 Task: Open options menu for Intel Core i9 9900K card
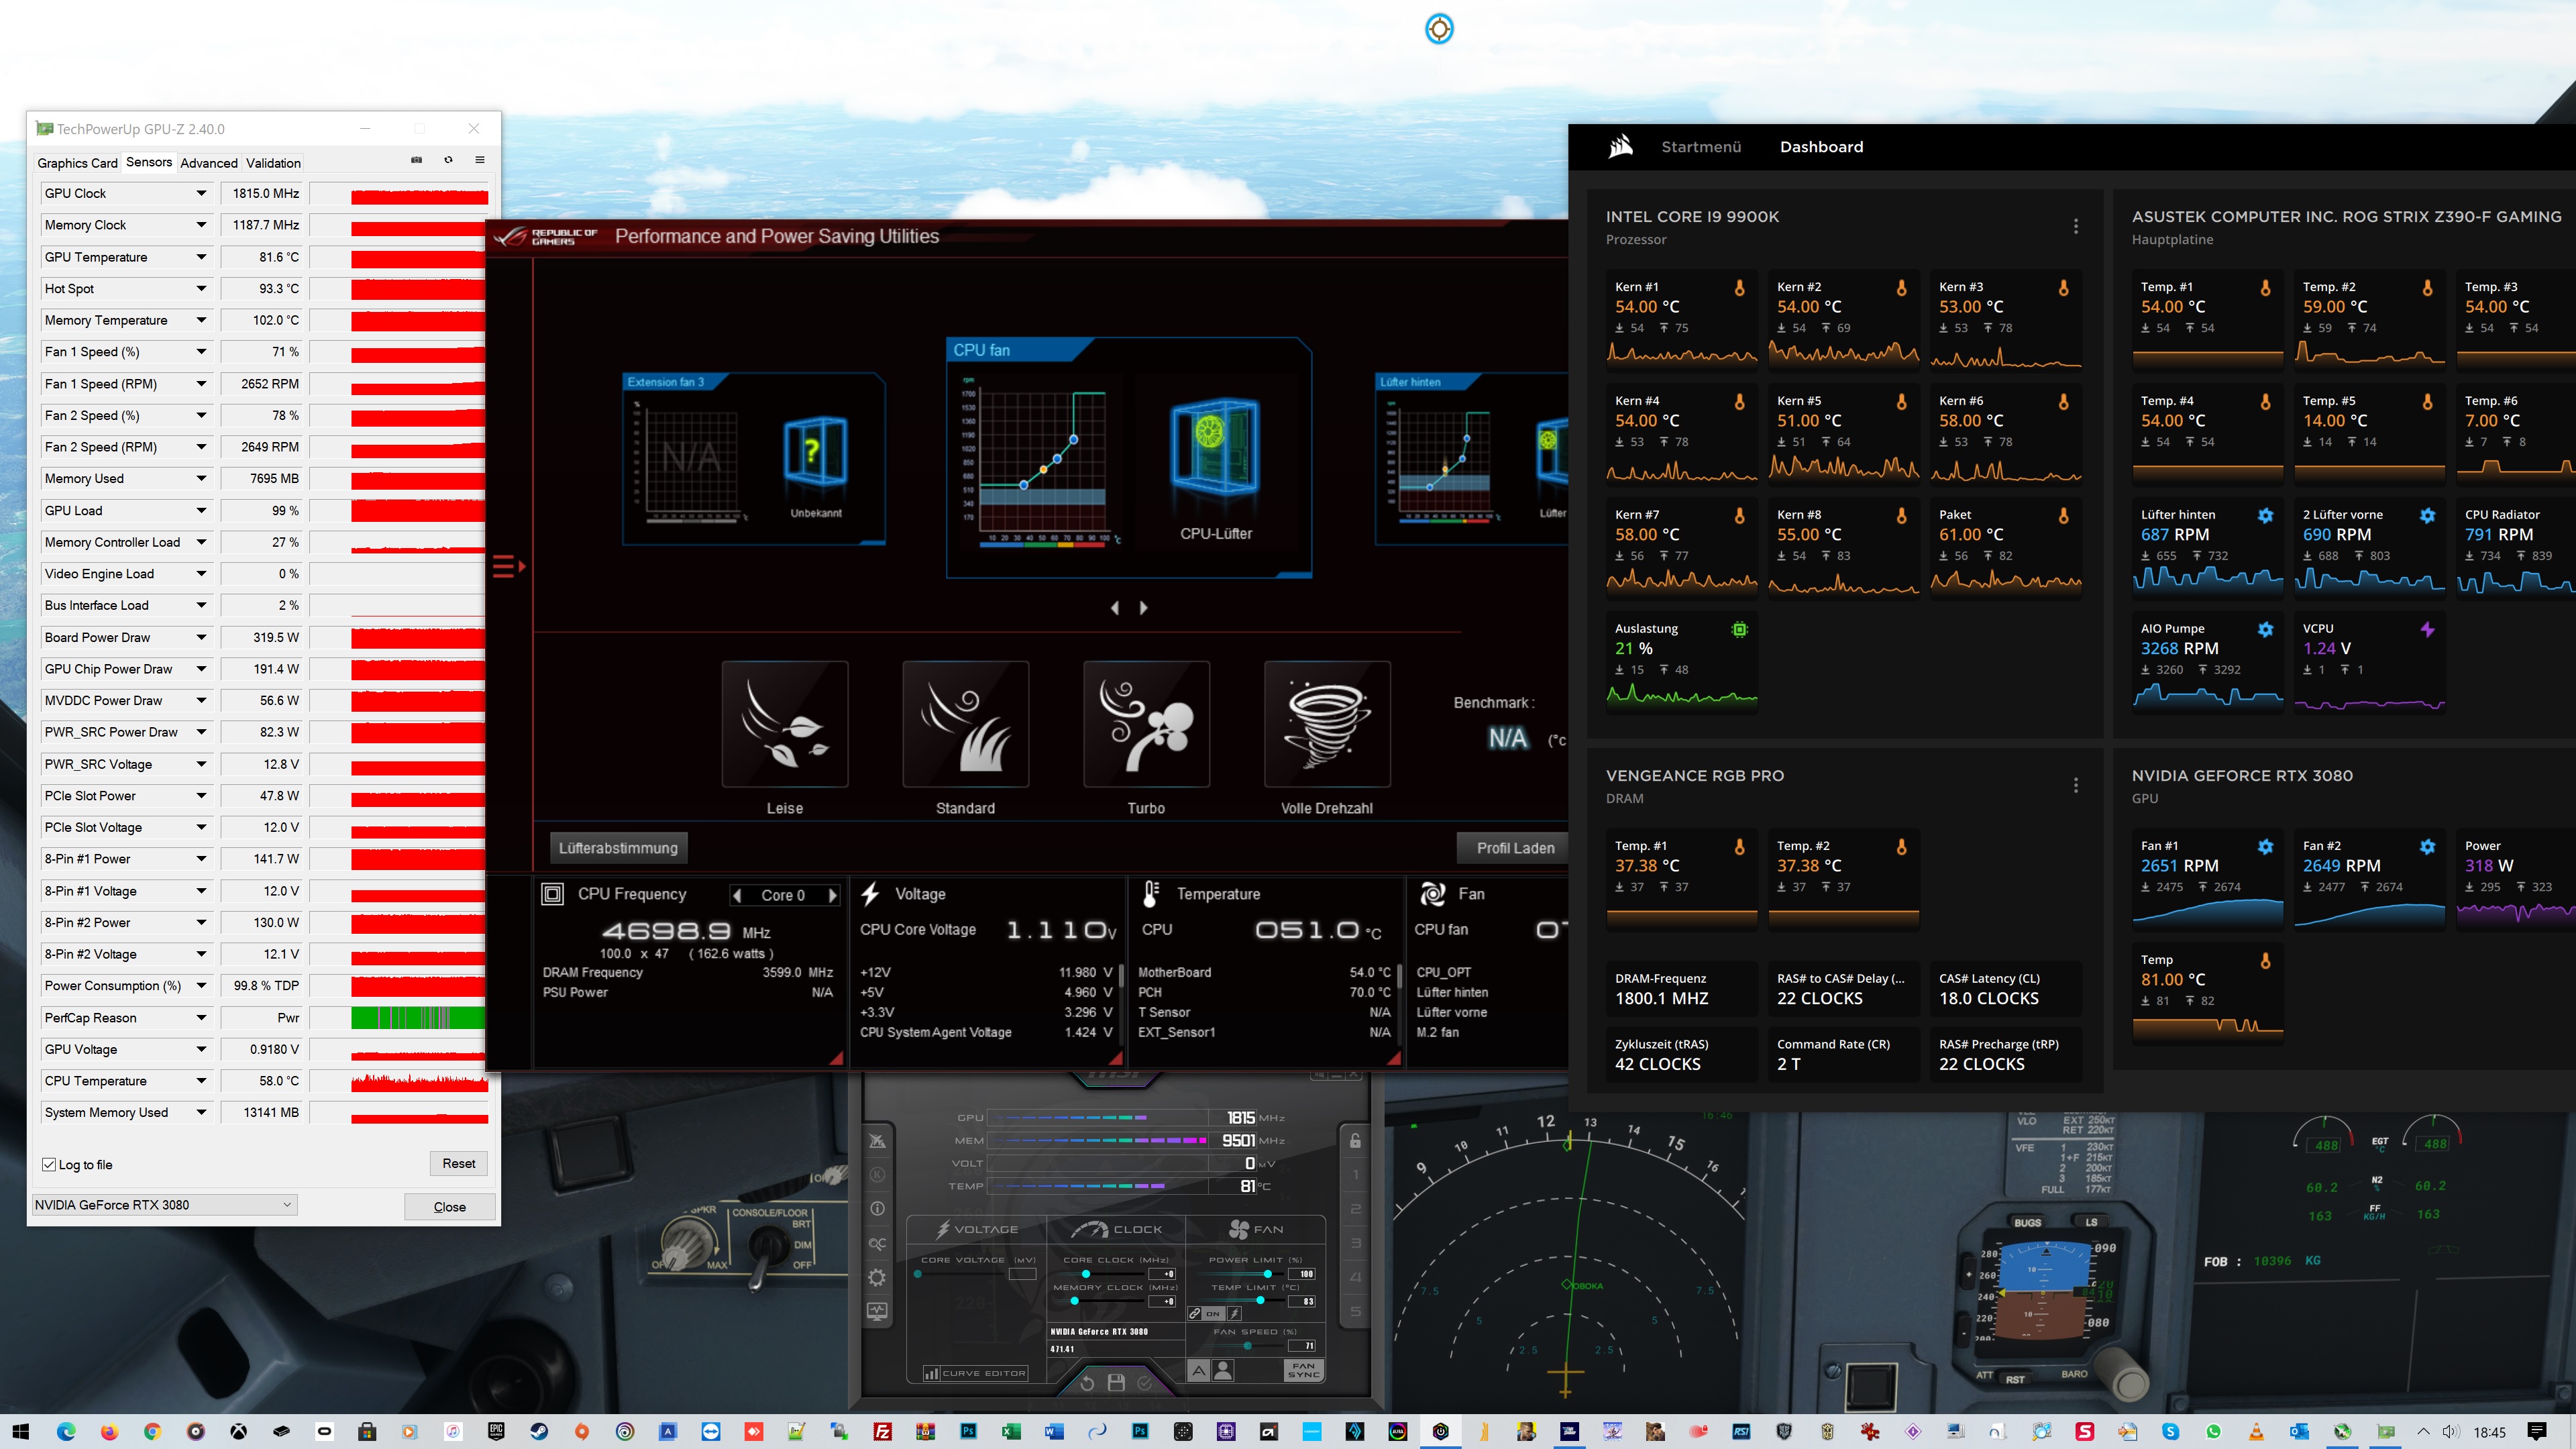[2076, 227]
